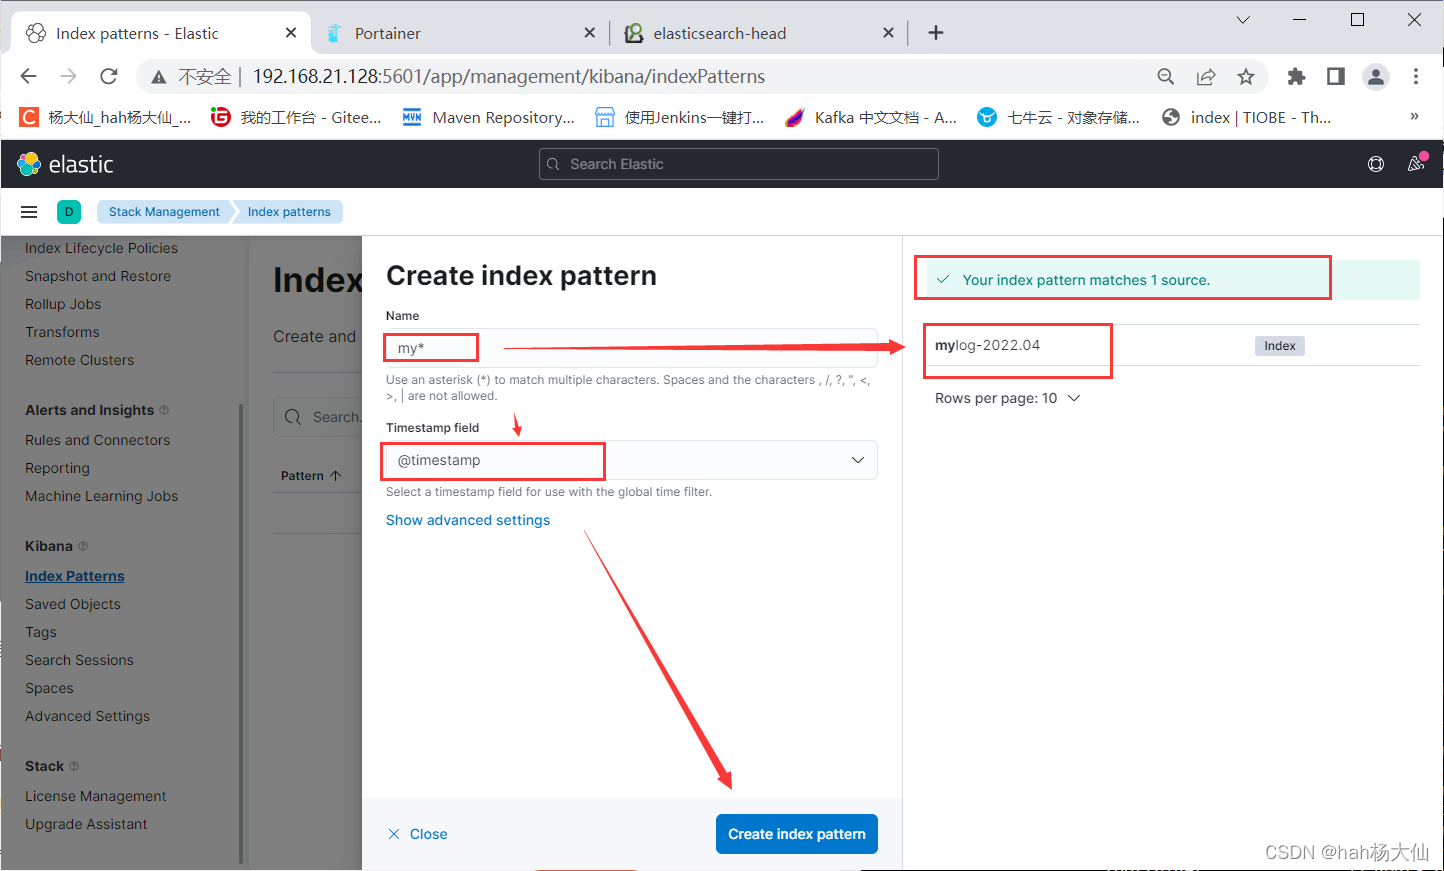Click the elastic logo

(x=66, y=164)
